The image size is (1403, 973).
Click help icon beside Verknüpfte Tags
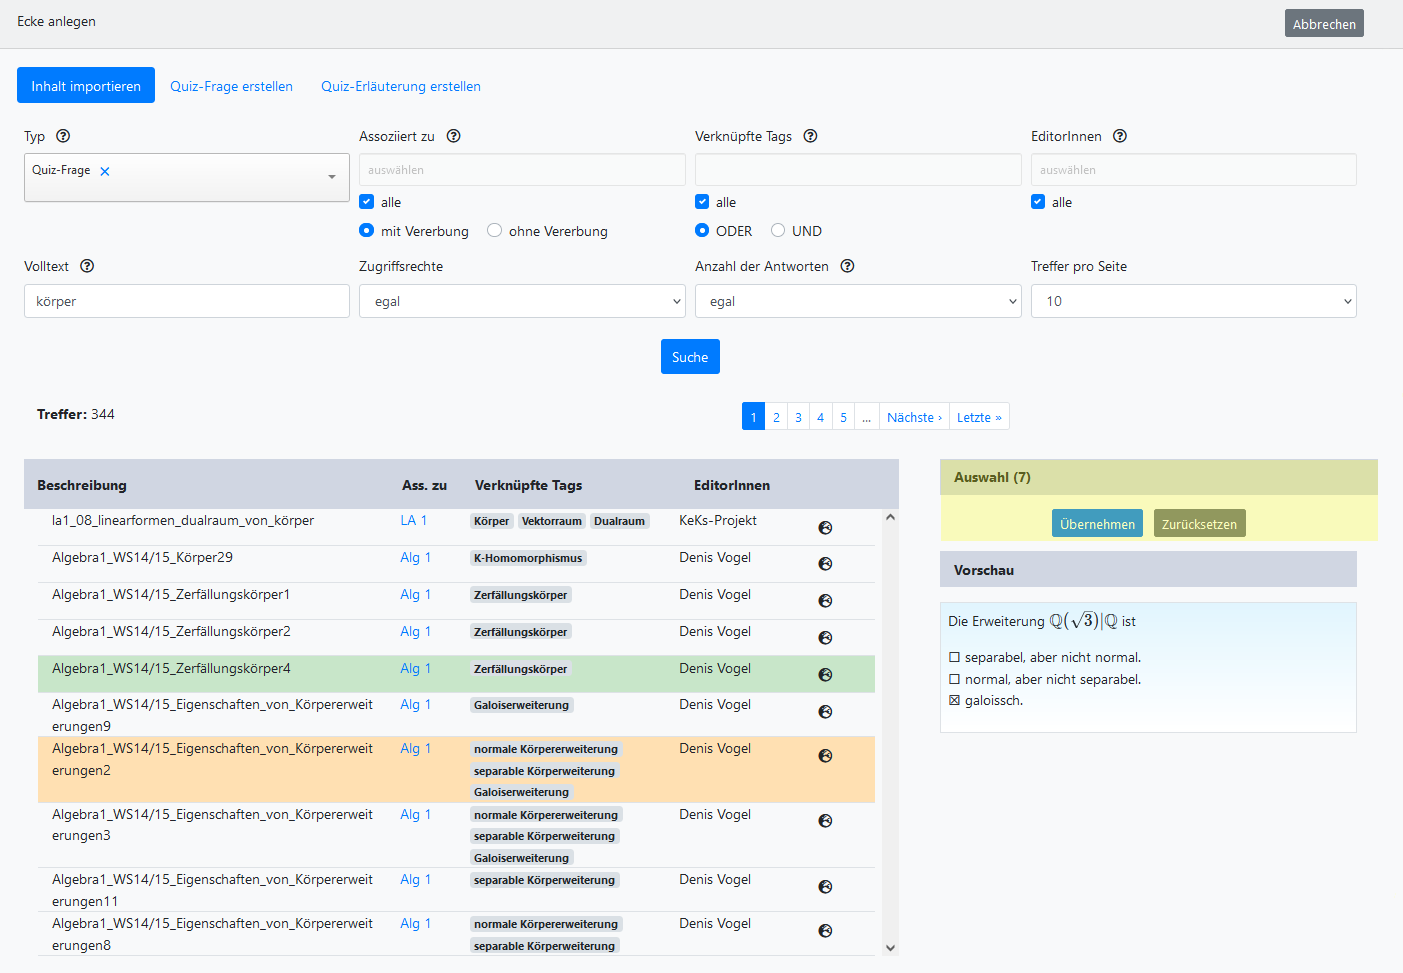[810, 136]
